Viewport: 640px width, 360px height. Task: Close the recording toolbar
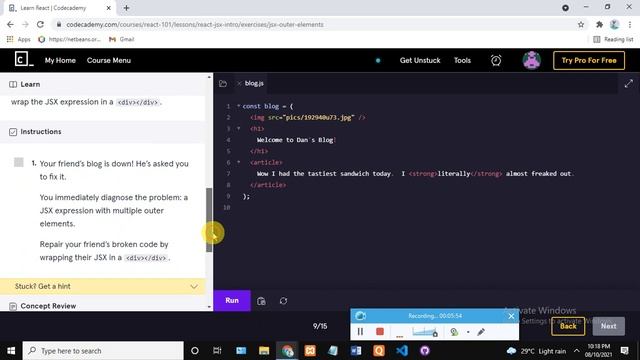click(511, 316)
